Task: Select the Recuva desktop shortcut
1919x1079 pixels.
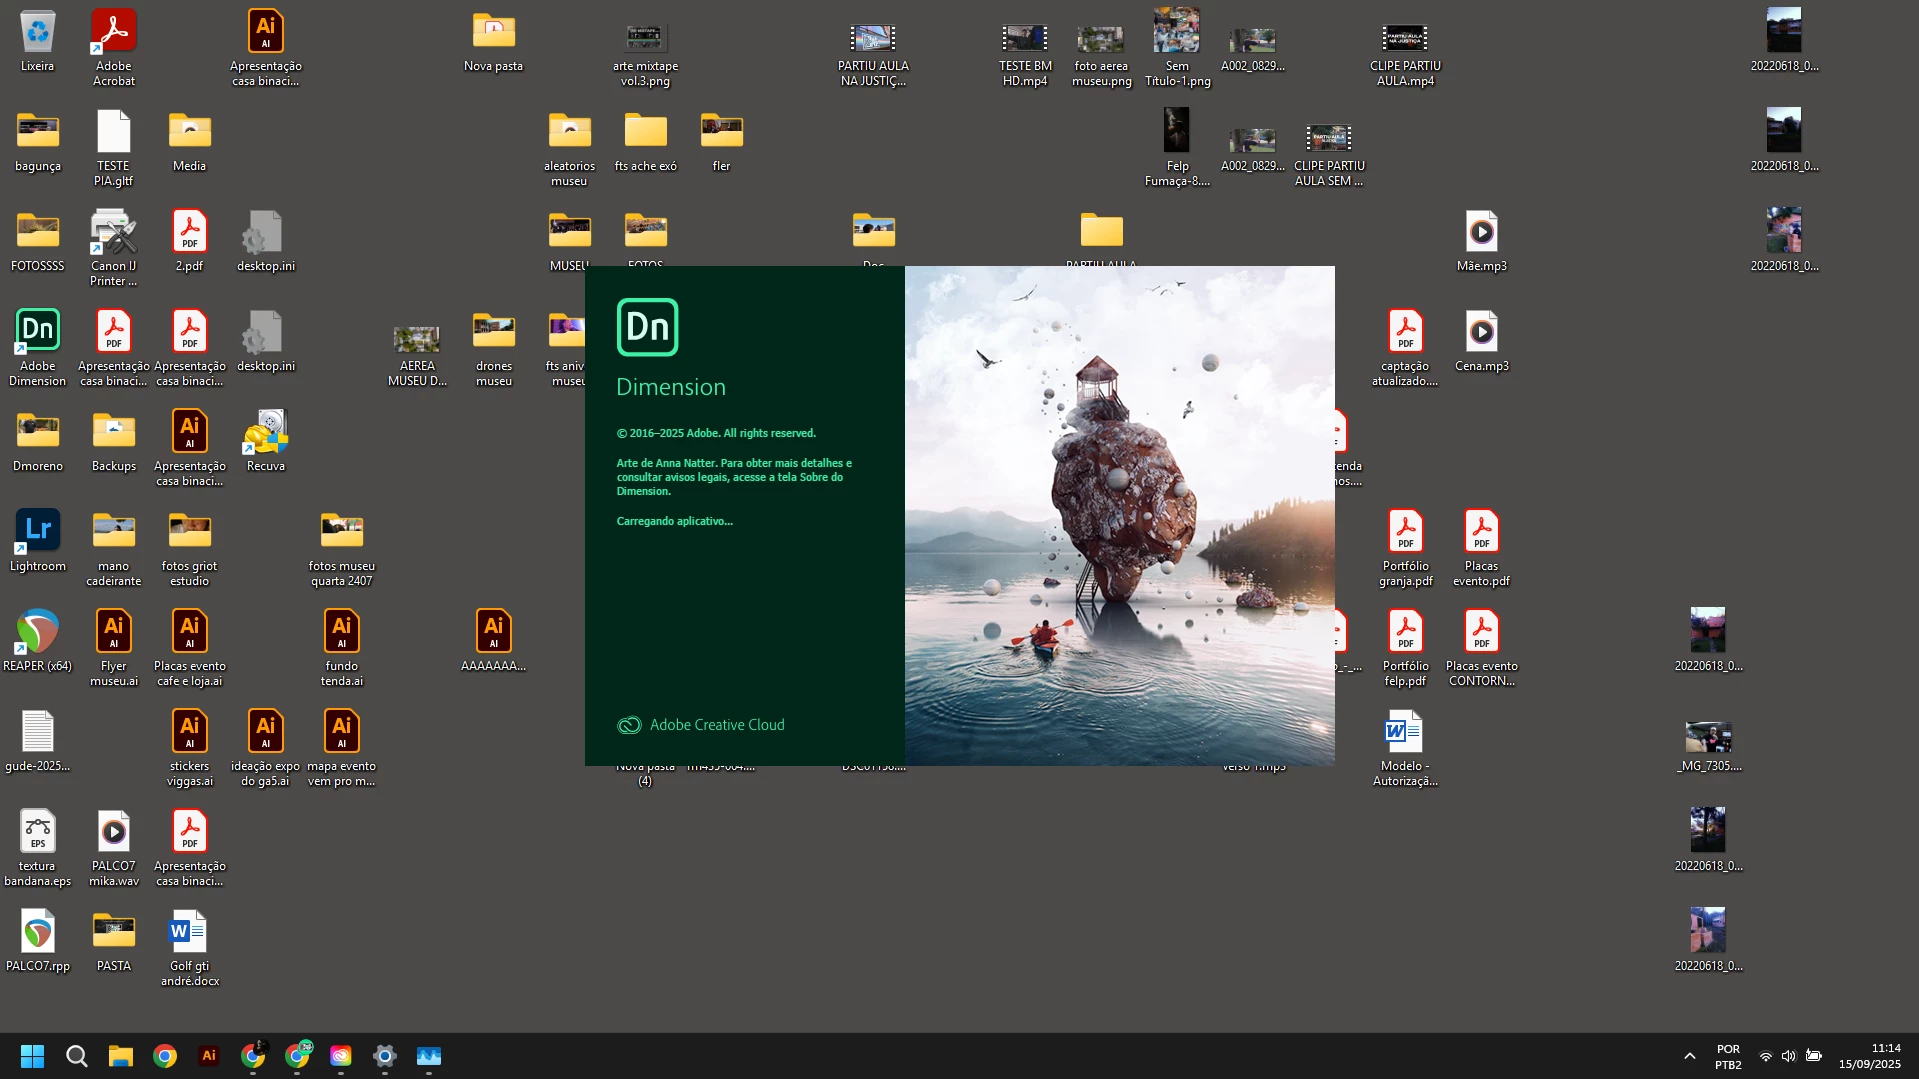Action: [266, 441]
